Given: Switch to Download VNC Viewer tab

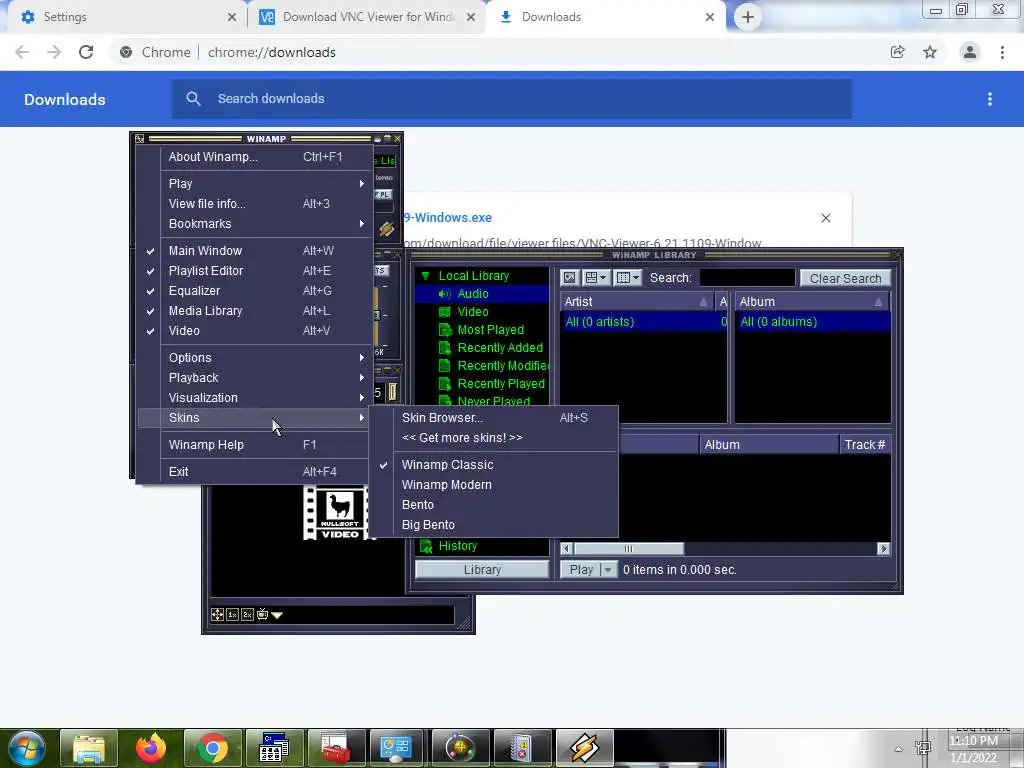Looking at the screenshot, I should click(366, 17).
